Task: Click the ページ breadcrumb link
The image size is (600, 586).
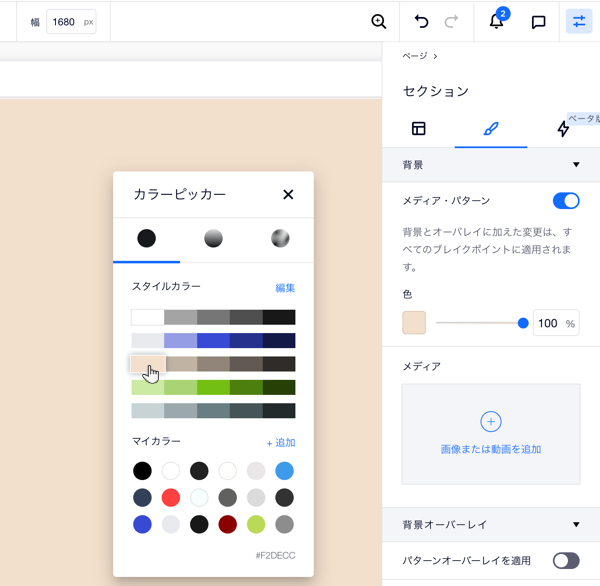Action: click(x=415, y=56)
